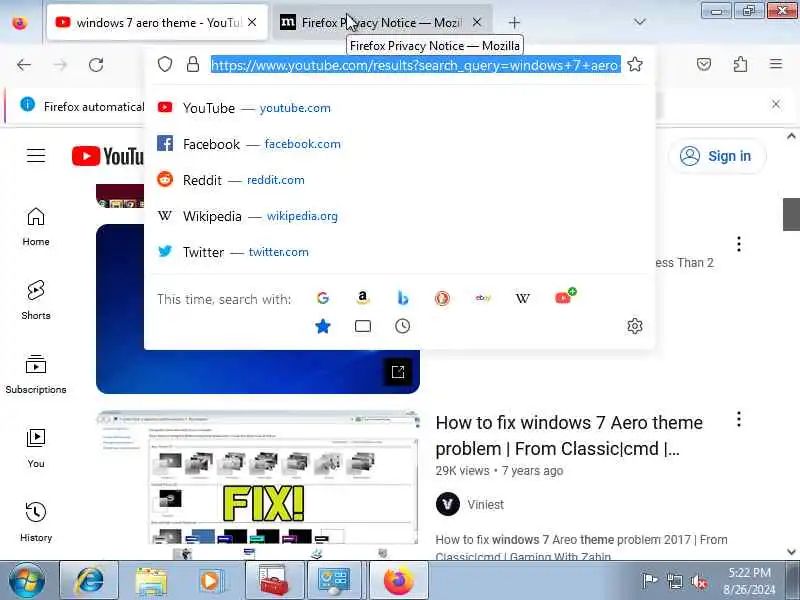Viewport: 800px width, 600px height.
Task: Switch to windows 7 aero theme YouTube tab
Action: click(x=157, y=22)
